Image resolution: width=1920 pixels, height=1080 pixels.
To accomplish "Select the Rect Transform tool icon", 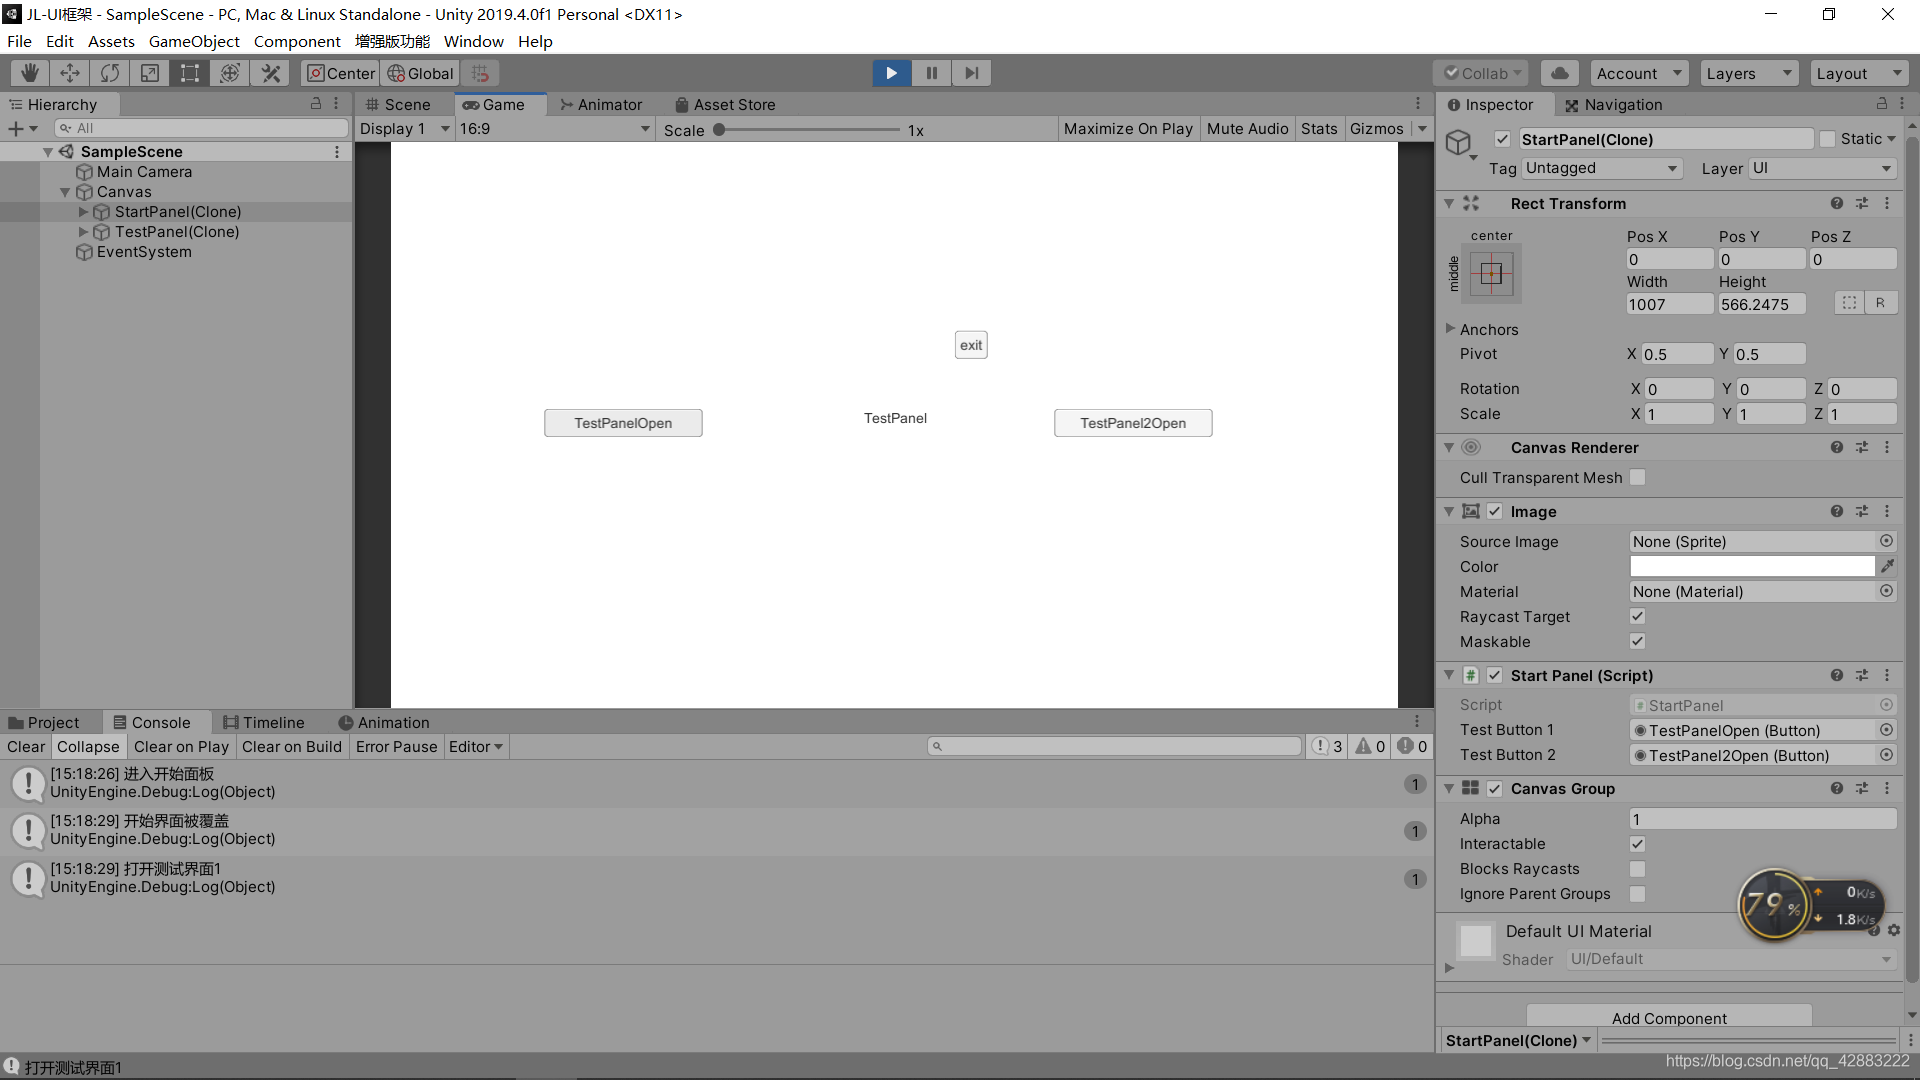I will tap(191, 73).
